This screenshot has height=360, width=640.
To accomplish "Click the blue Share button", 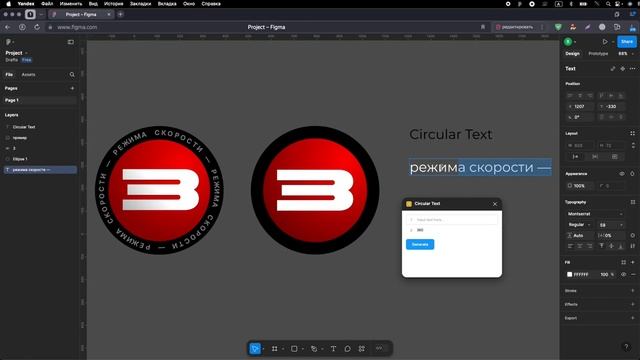I will (x=627, y=42).
